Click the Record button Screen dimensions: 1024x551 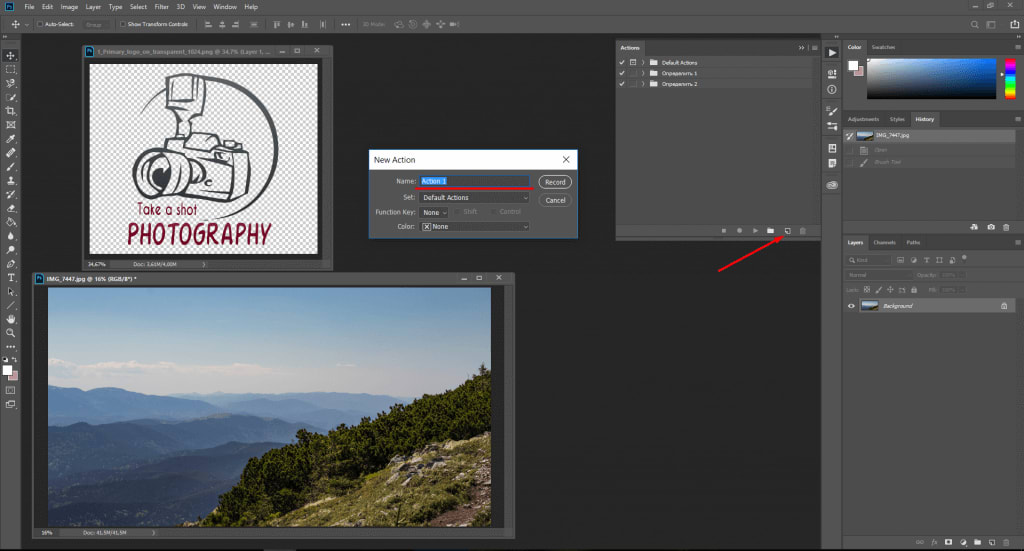[x=555, y=182]
